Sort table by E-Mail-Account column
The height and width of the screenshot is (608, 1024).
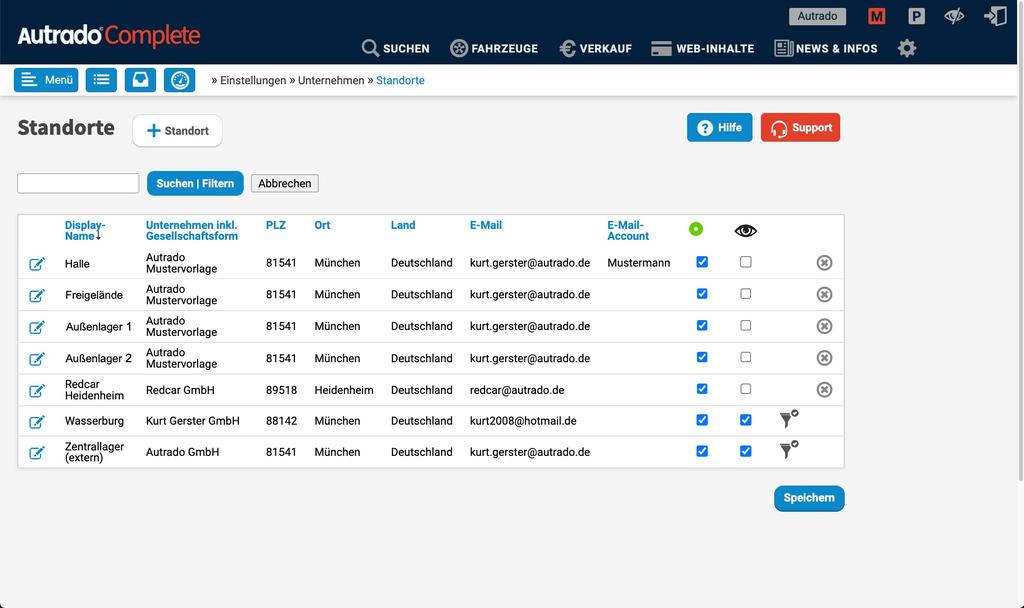[x=628, y=231]
